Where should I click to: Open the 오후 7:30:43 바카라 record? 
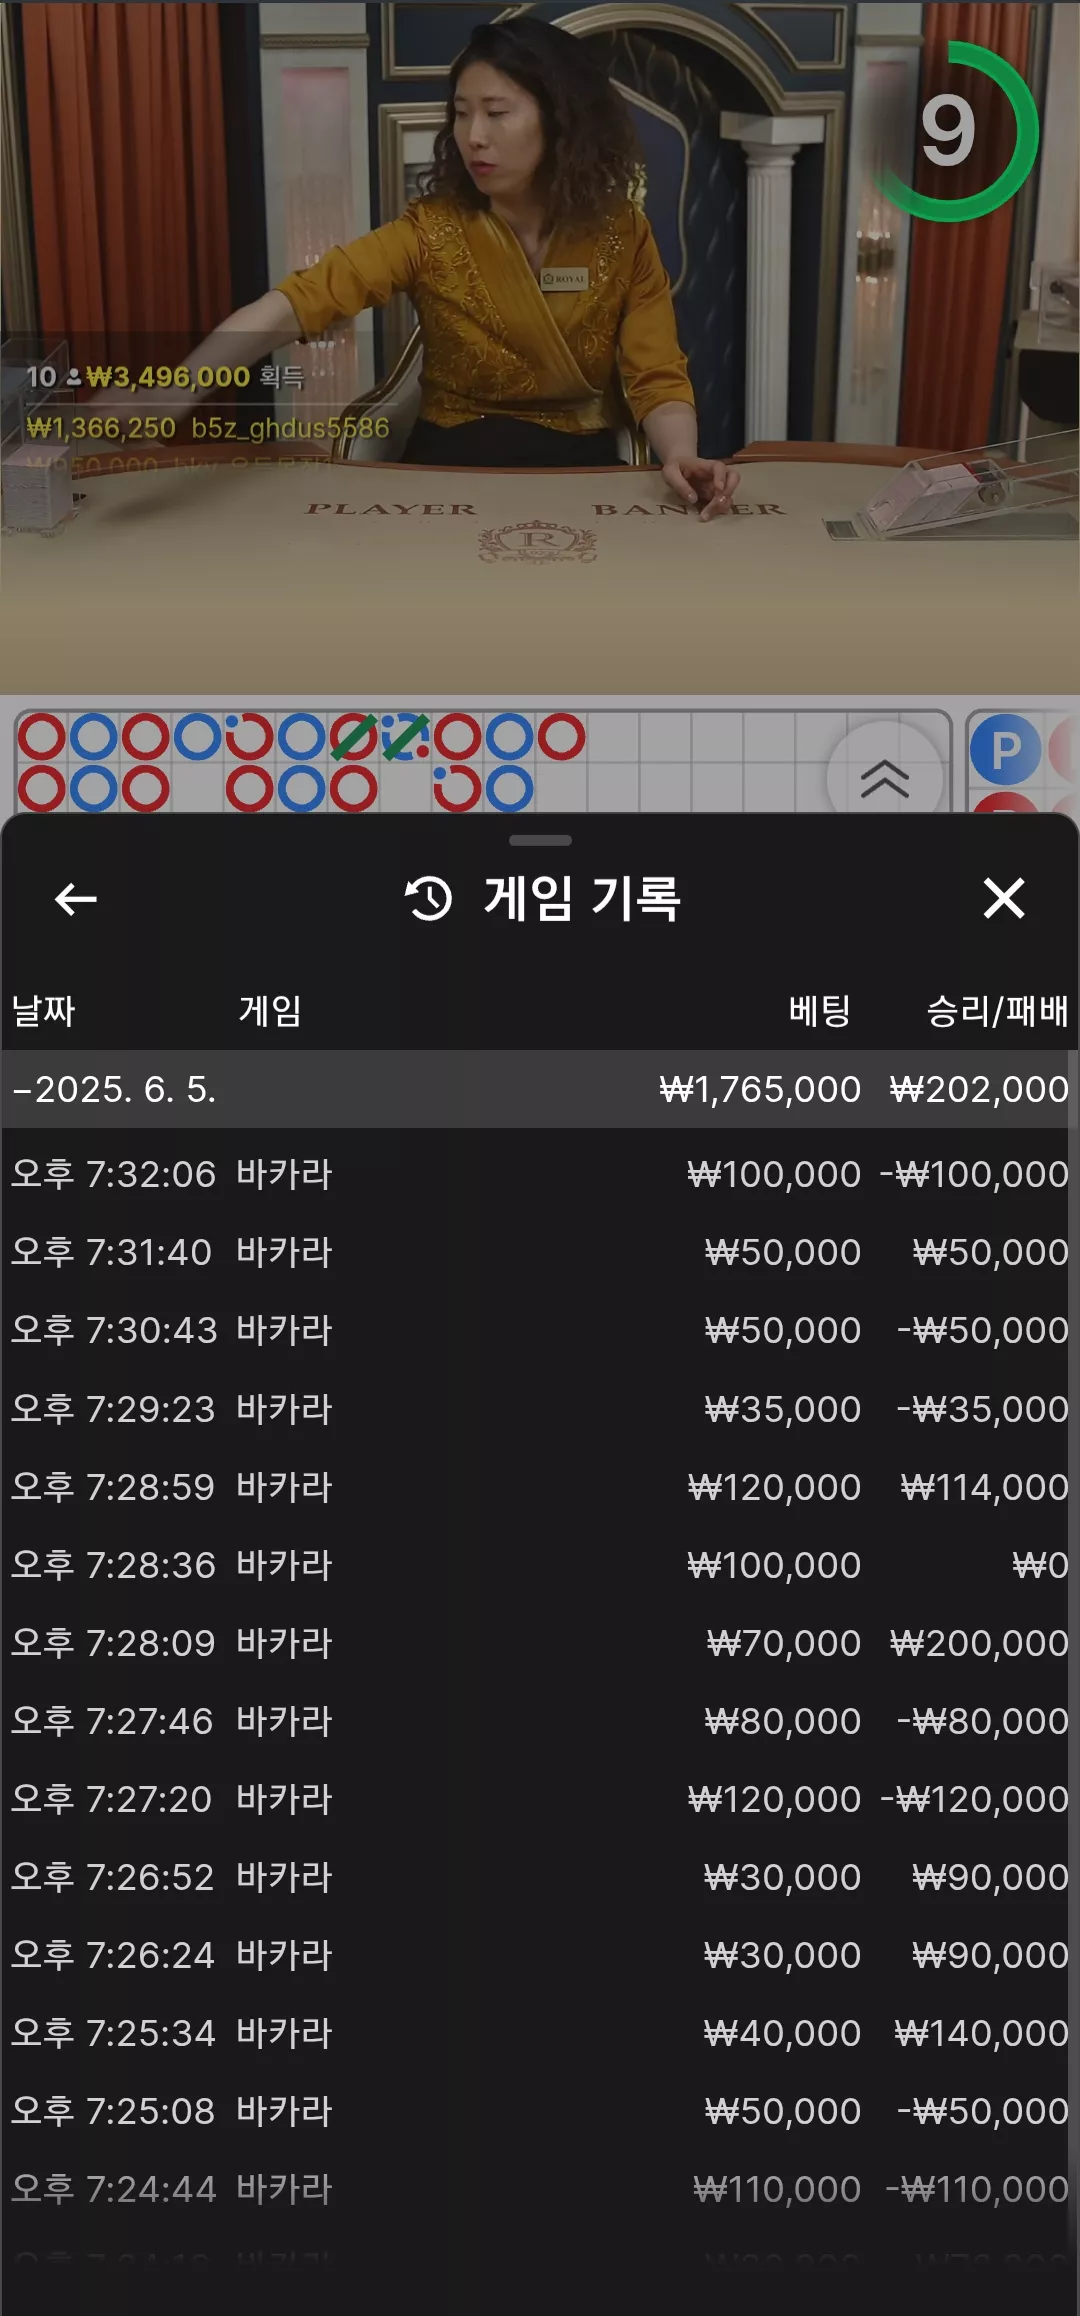point(540,1330)
